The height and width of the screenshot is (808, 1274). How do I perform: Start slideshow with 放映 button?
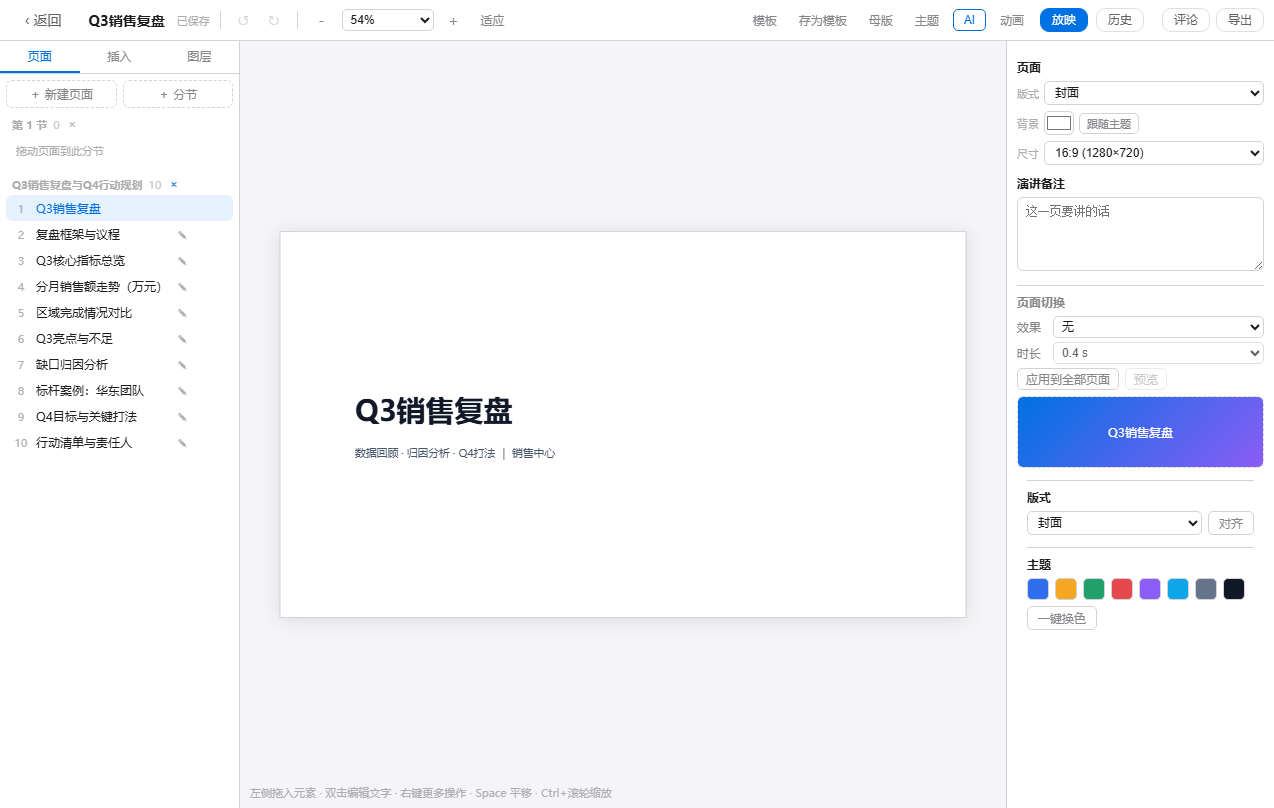[1064, 20]
